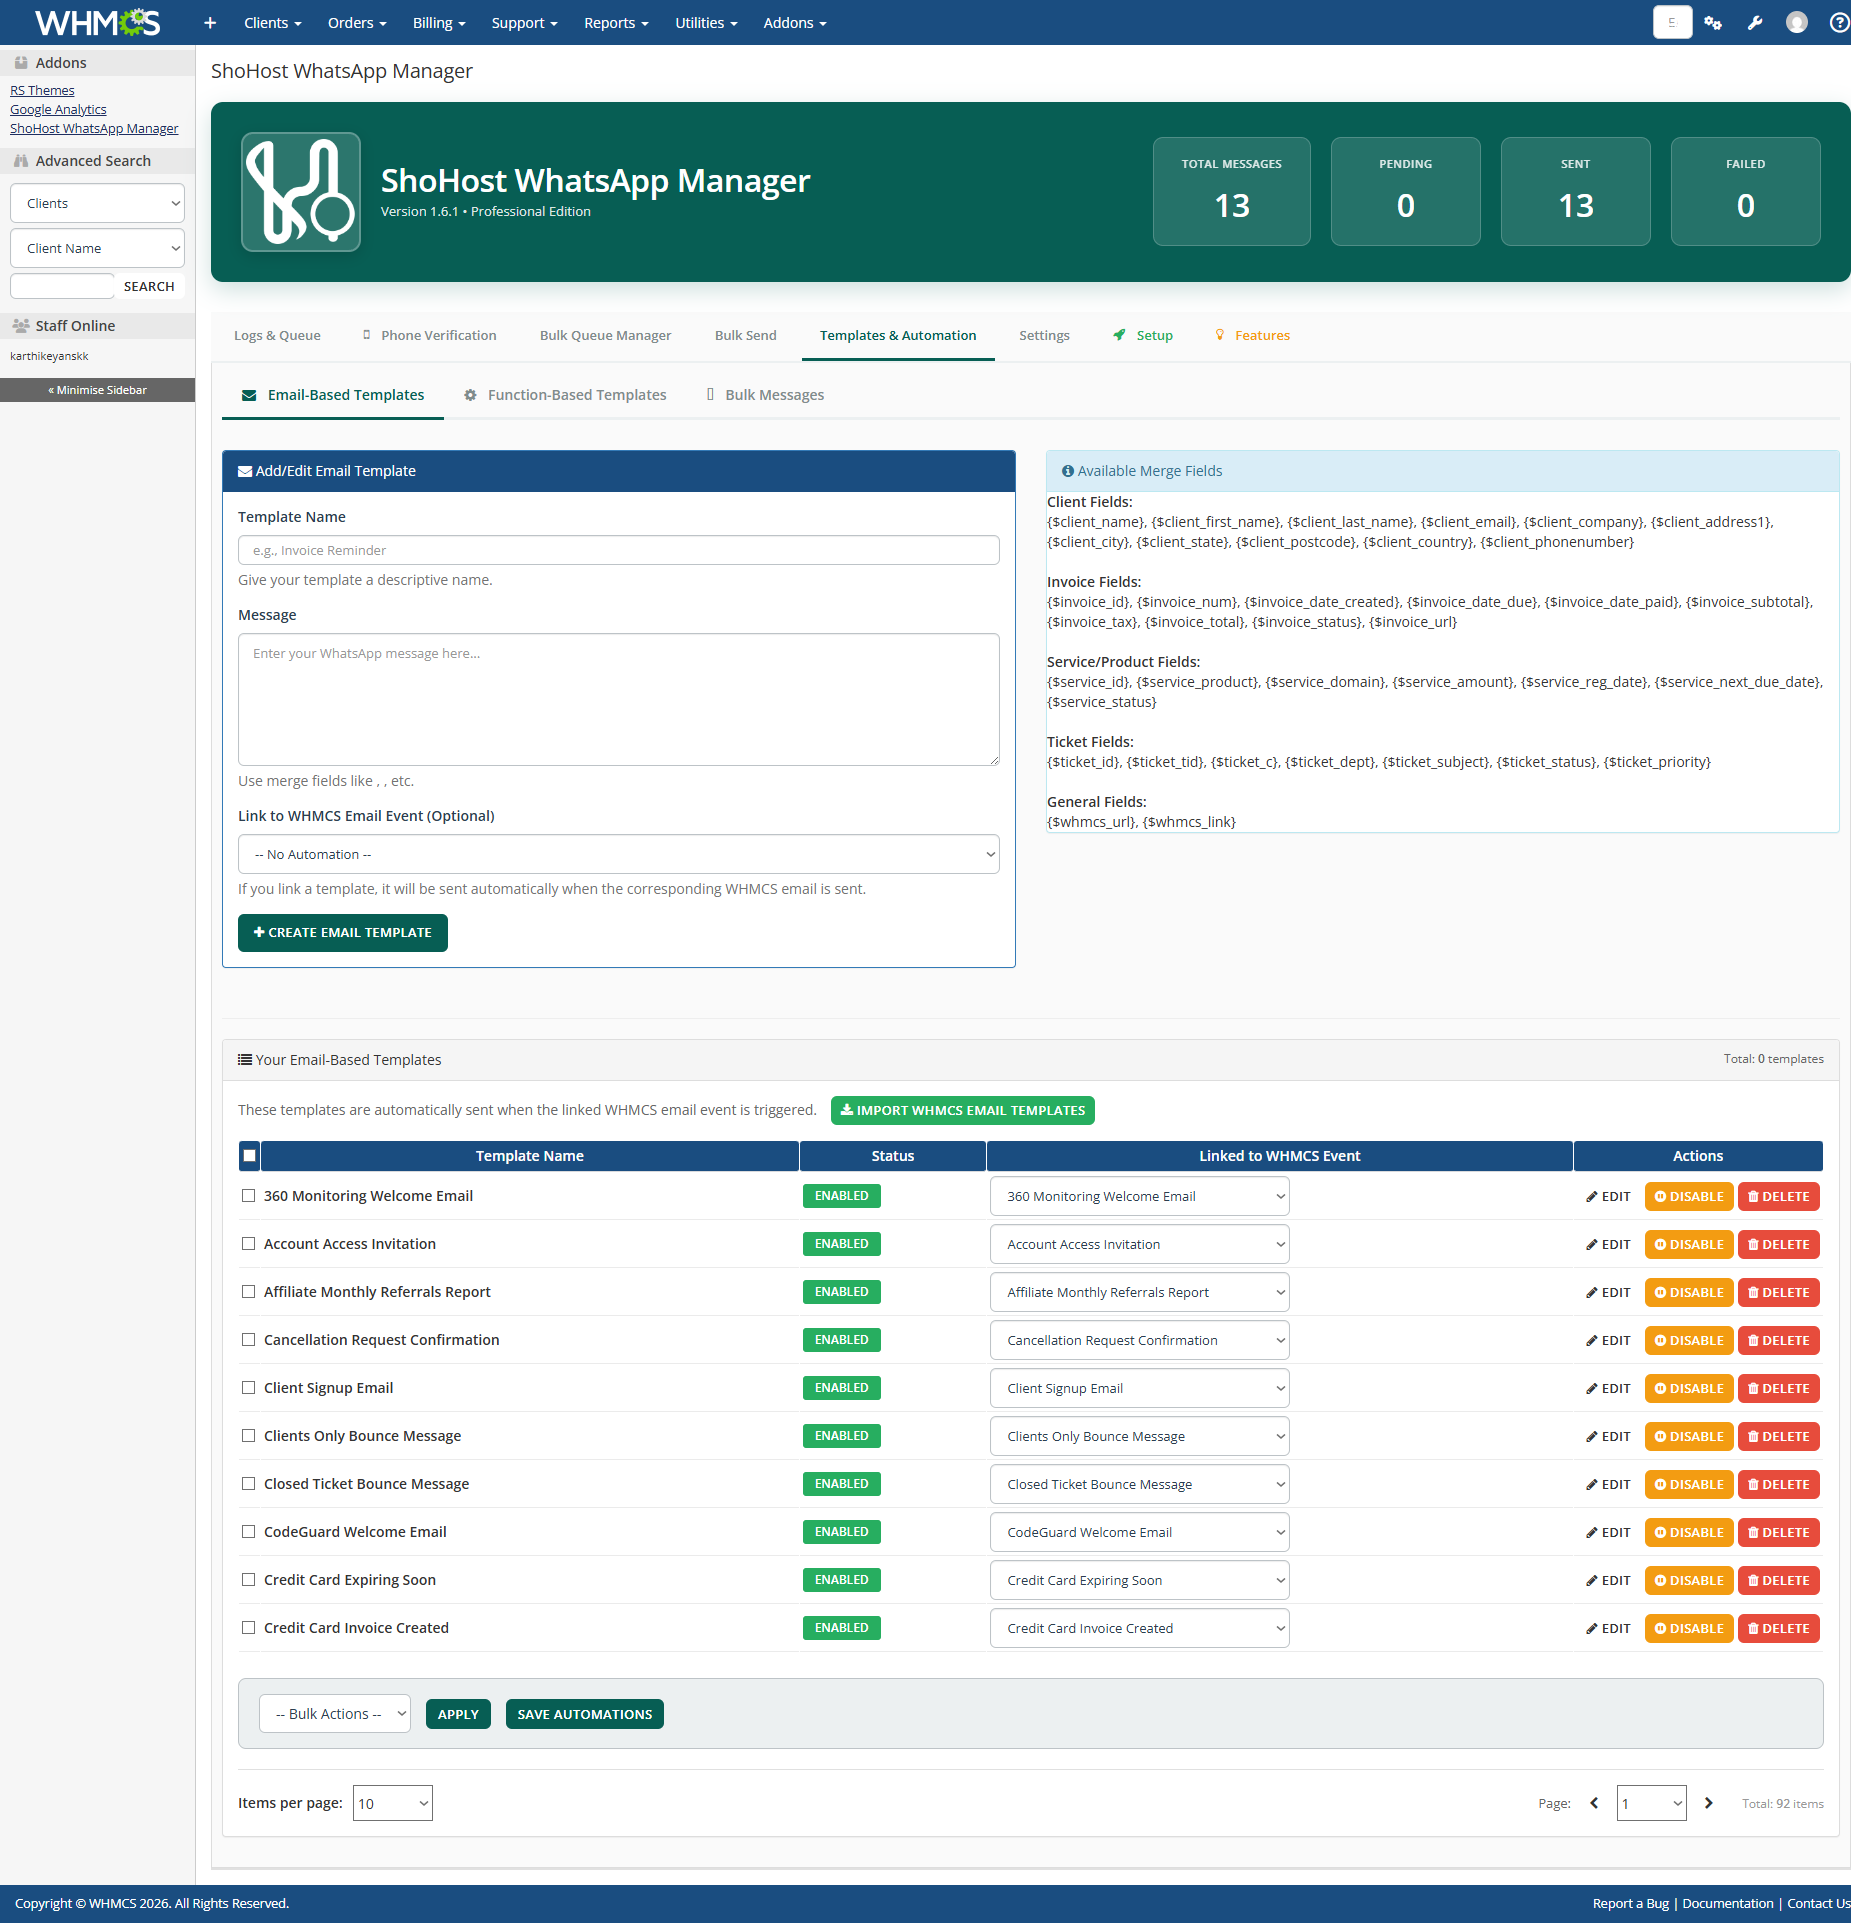Click the help question mark icon
Viewport: 1851px width, 1923px height.
(x=1839, y=23)
